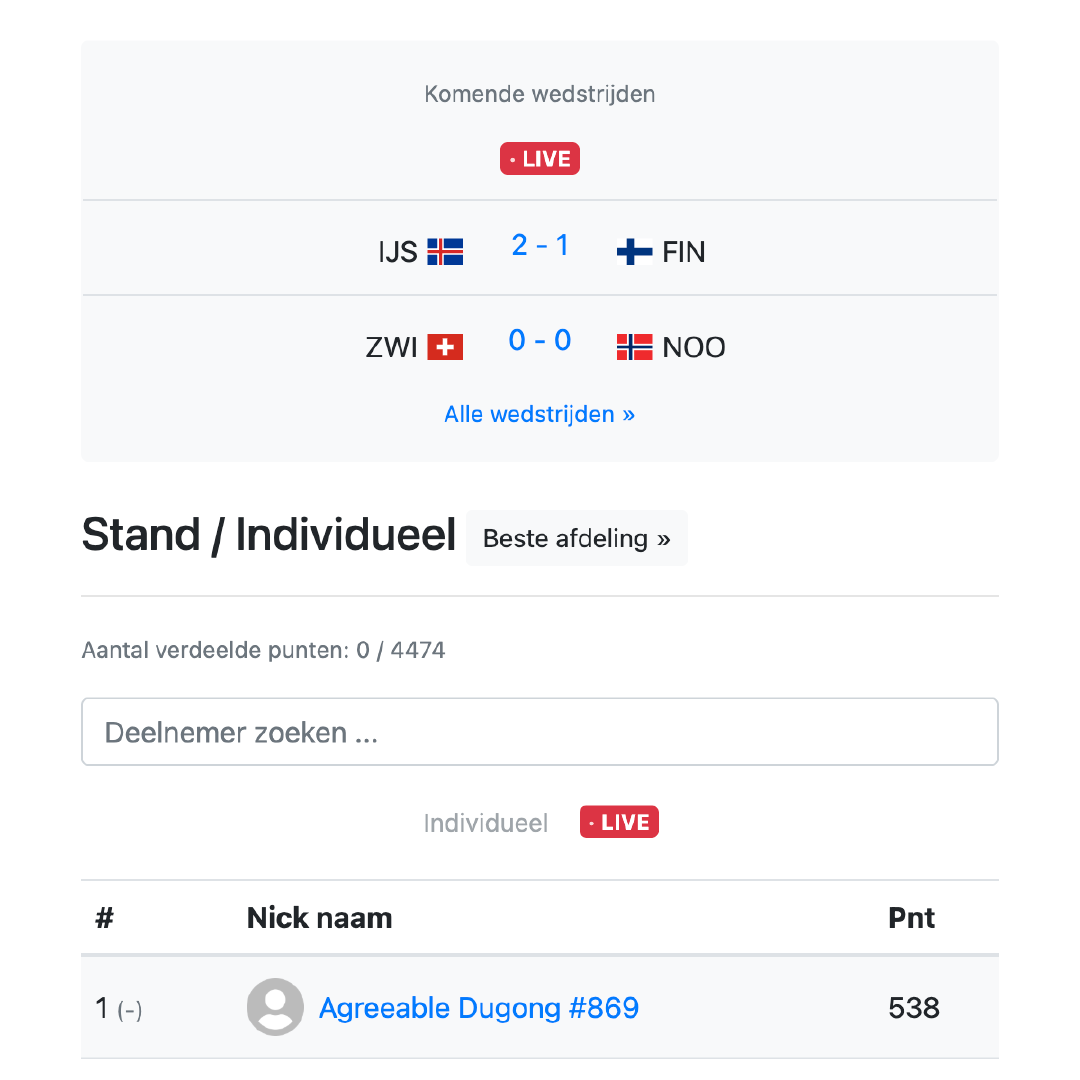Screen dimensions: 1080x1080
Task: Click the LIVE badge under Komende wedstrijden
Action: tap(540, 158)
